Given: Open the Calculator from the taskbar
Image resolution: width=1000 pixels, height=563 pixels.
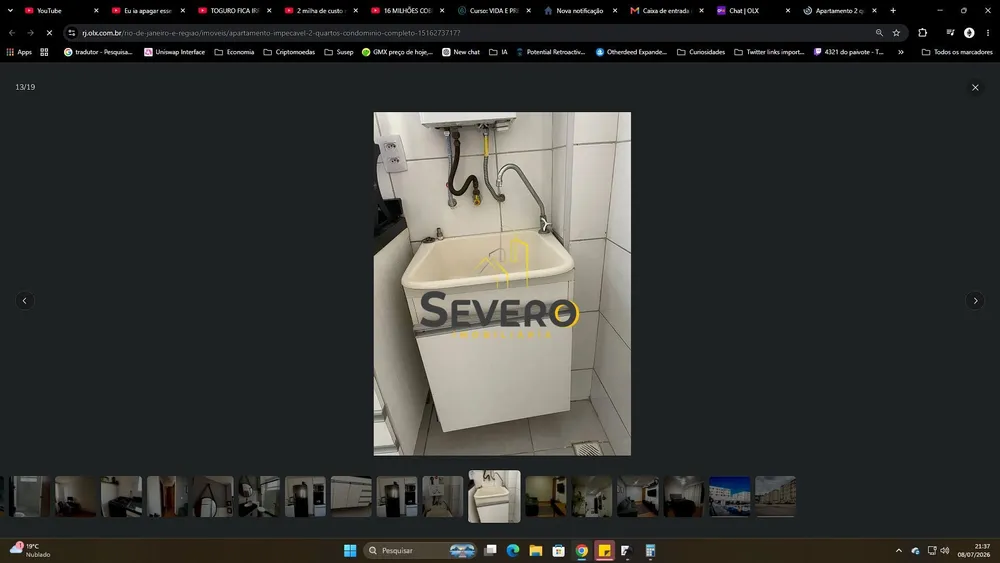Looking at the screenshot, I should 650,550.
